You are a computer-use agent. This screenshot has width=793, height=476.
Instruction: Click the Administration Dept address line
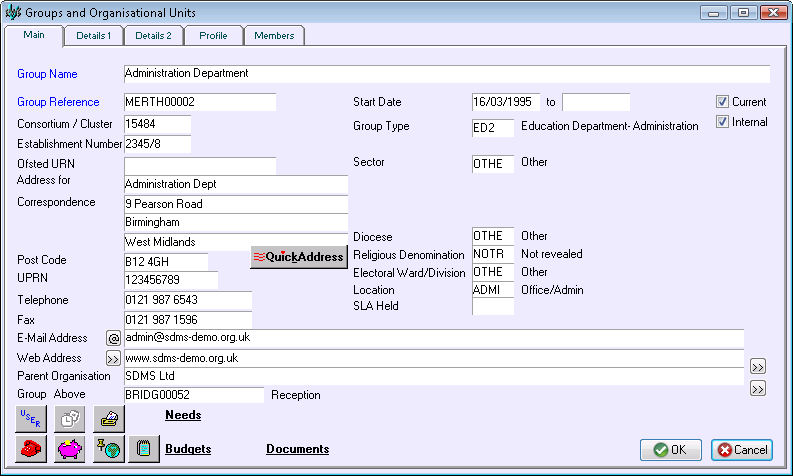click(236, 185)
